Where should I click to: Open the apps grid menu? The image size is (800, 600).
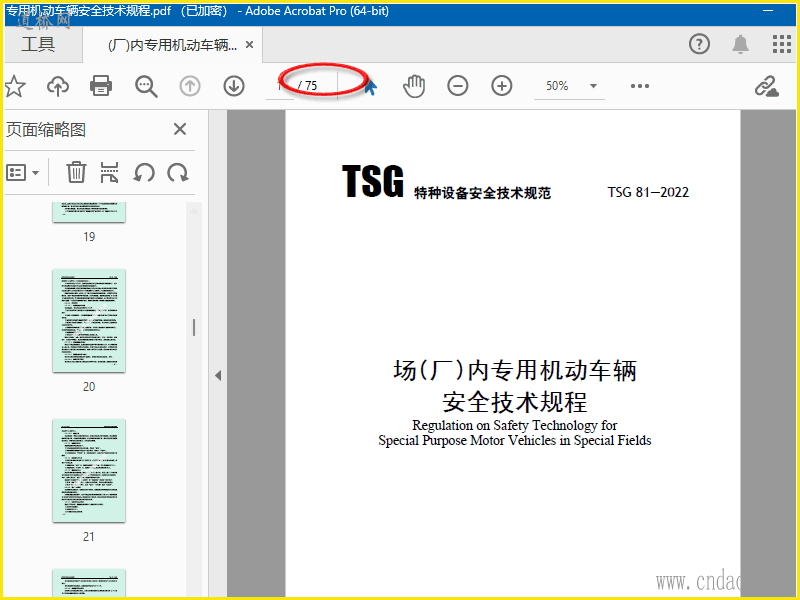[781, 44]
